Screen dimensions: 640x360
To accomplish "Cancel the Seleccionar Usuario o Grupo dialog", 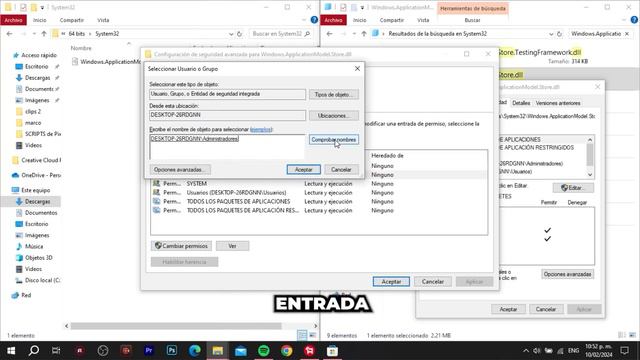I will [x=341, y=169].
